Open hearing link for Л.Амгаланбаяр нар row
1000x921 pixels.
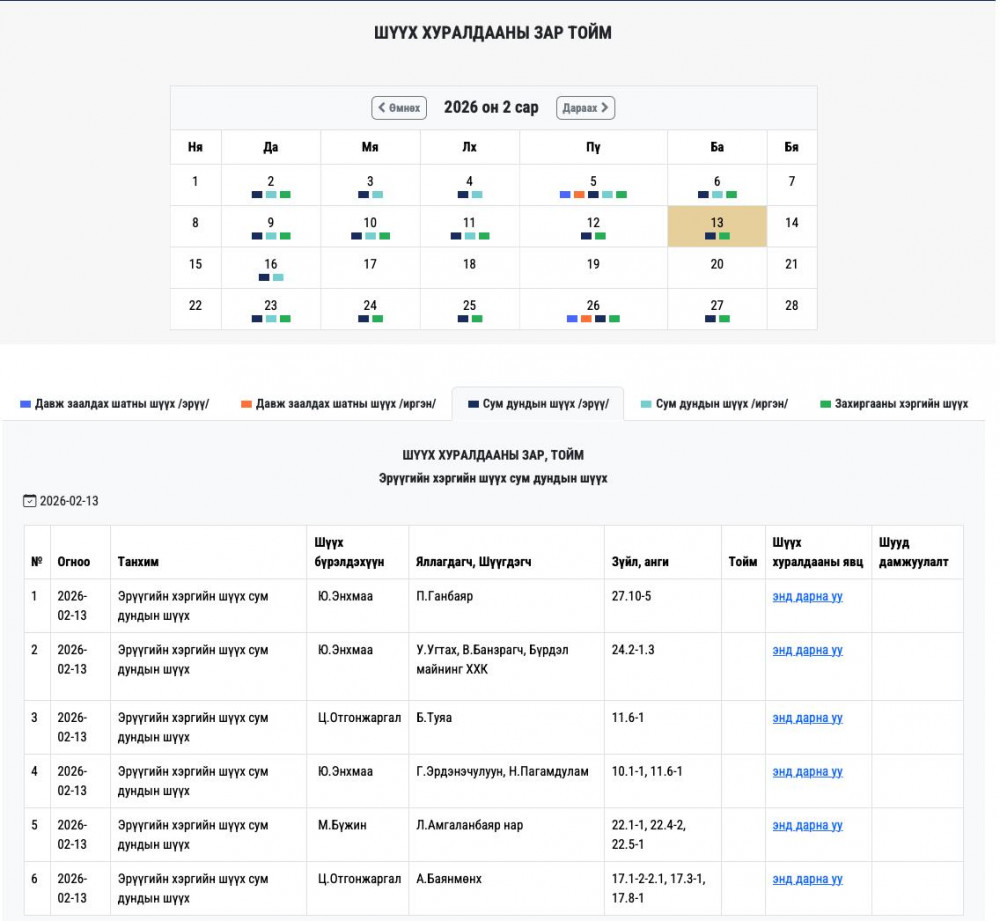(807, 826)
